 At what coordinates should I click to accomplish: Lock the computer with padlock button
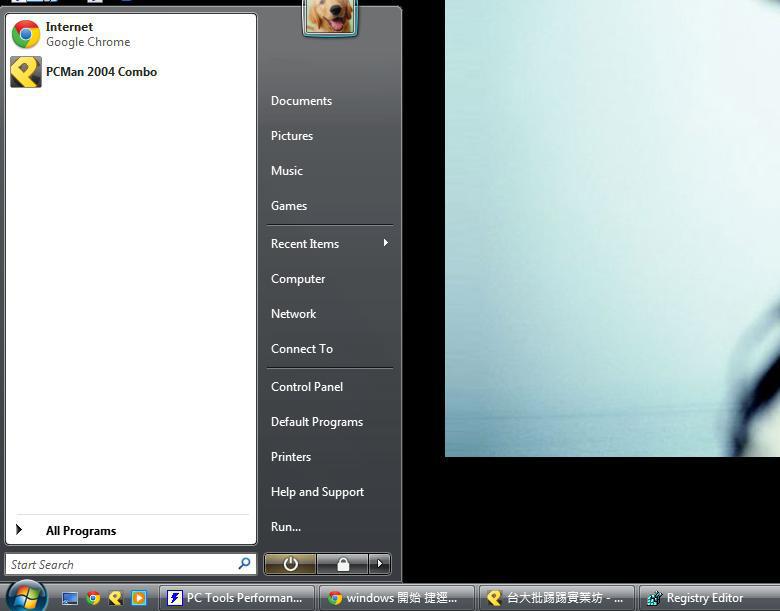coord(343,564)
